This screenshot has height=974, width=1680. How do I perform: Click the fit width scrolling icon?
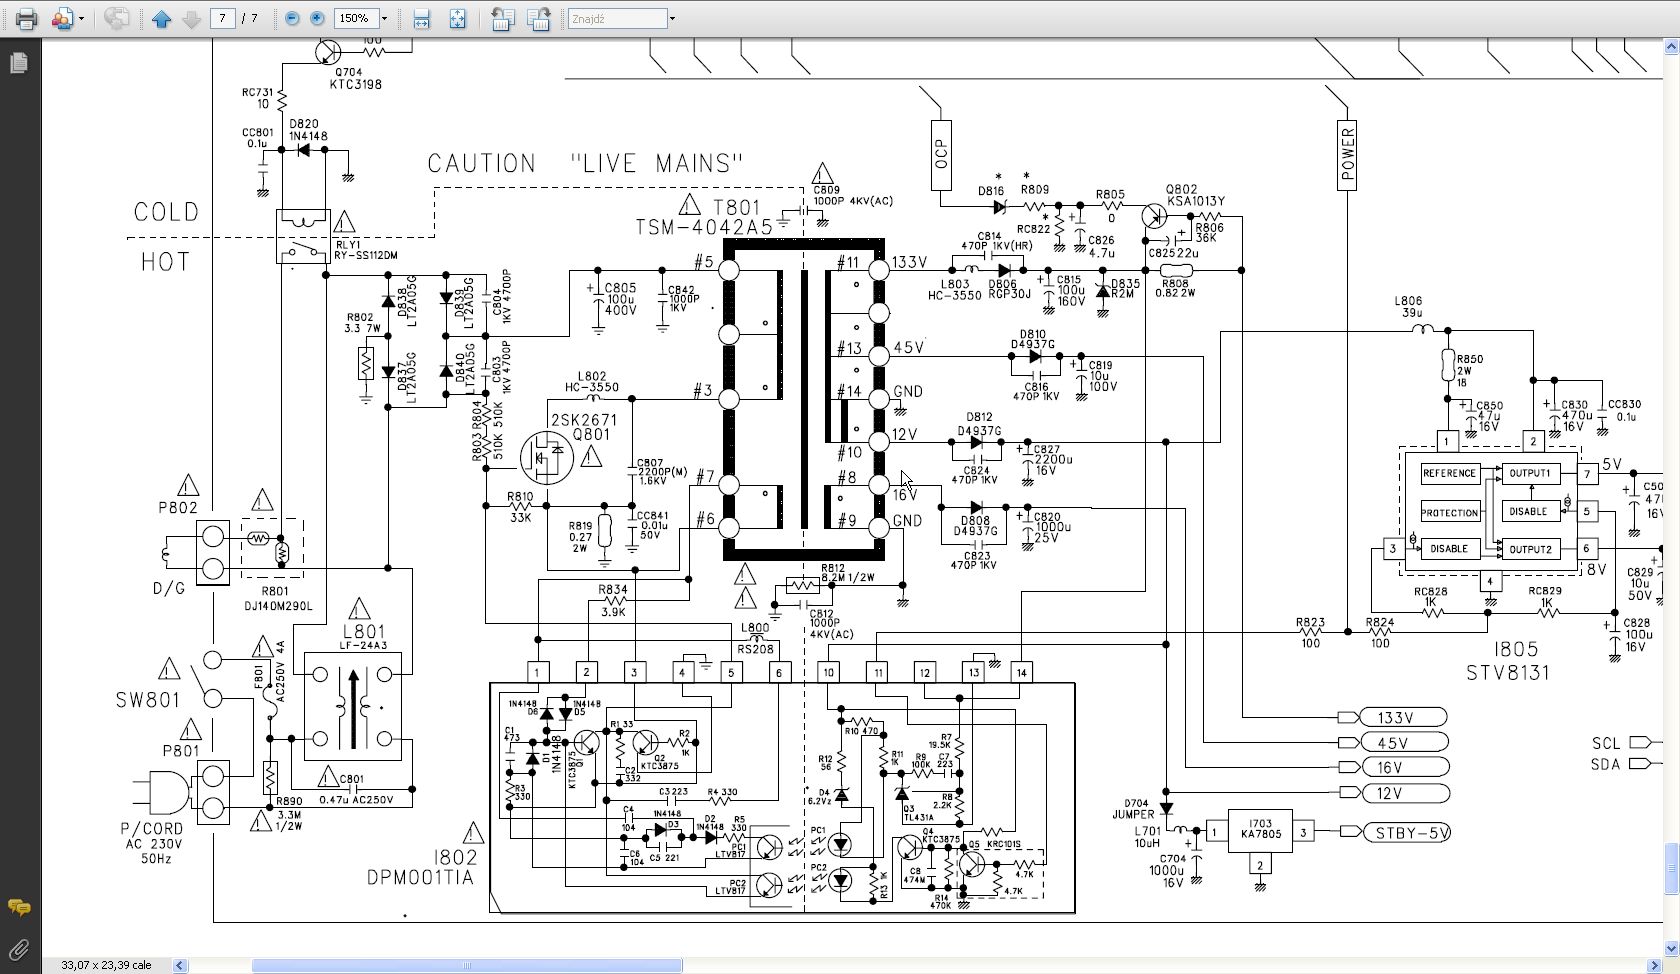coord(421,18)
